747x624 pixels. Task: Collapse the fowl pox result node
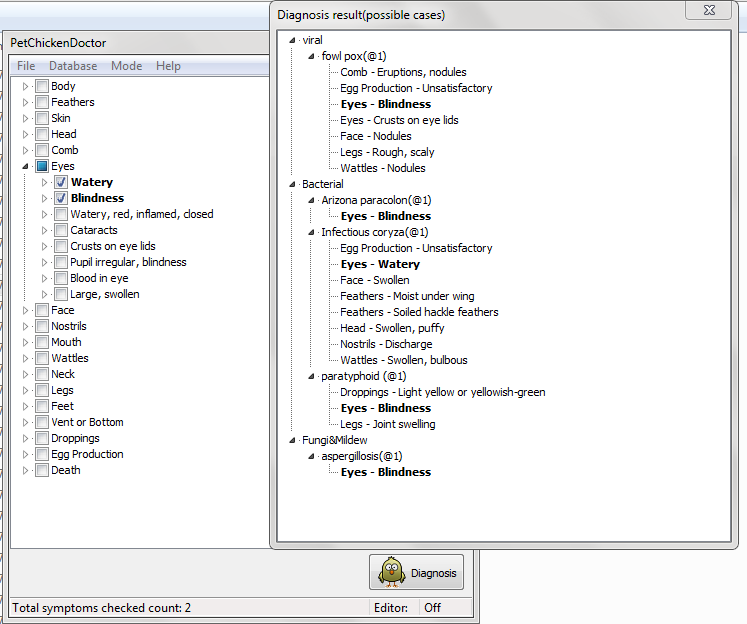tap(311, 56)
